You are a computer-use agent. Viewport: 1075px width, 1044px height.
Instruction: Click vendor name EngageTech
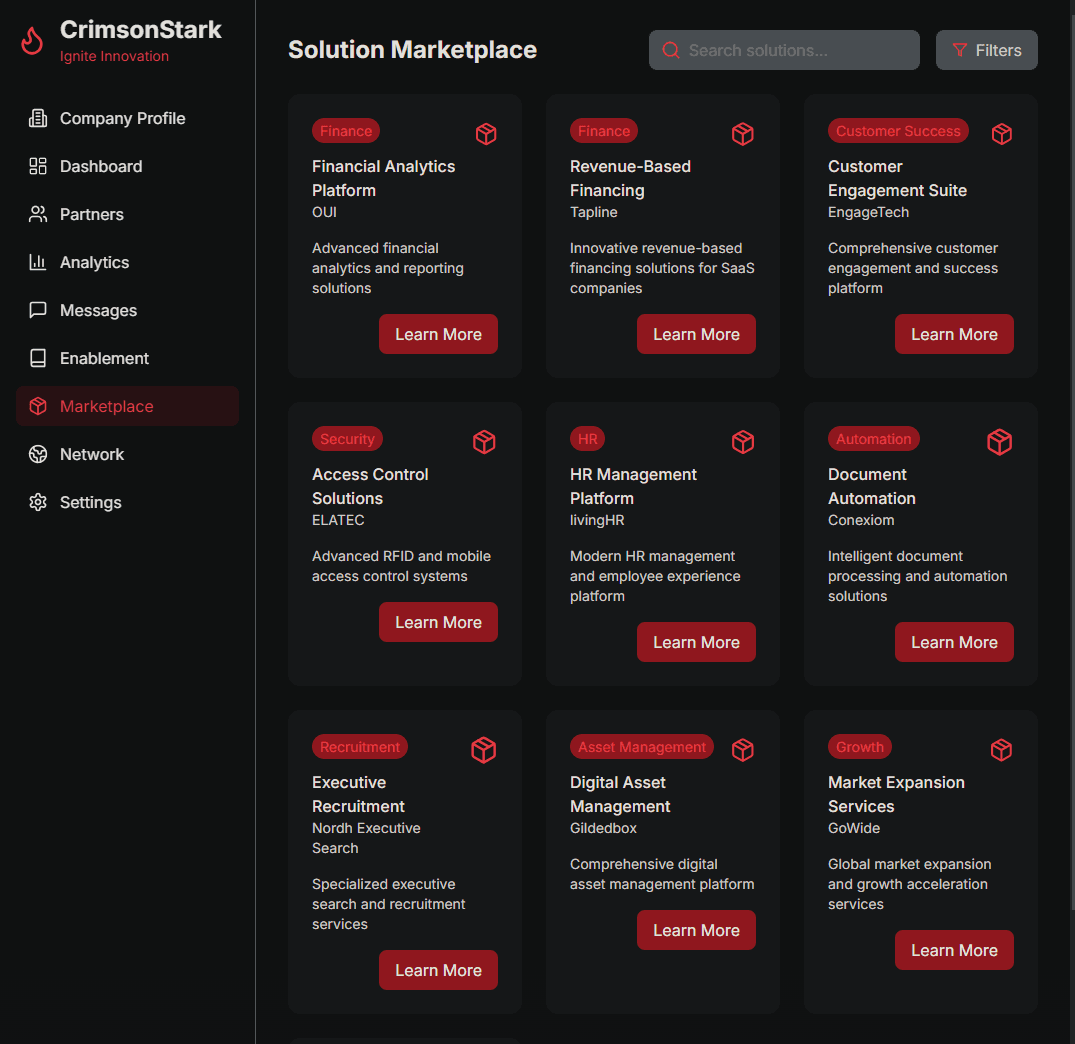coord(869,213)
